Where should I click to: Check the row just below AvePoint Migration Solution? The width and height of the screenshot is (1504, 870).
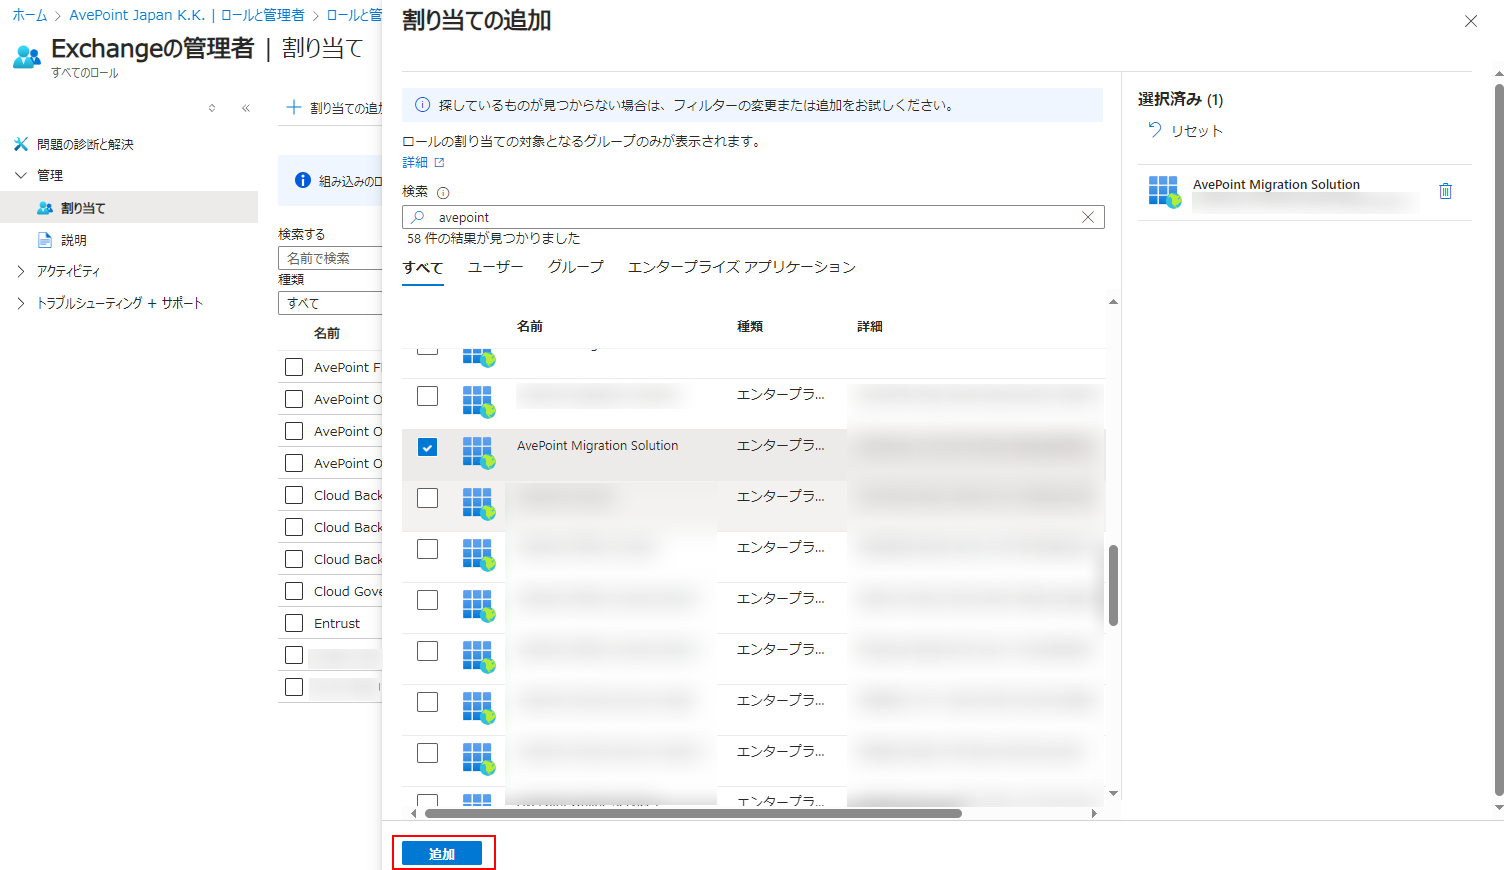point(427,498)
